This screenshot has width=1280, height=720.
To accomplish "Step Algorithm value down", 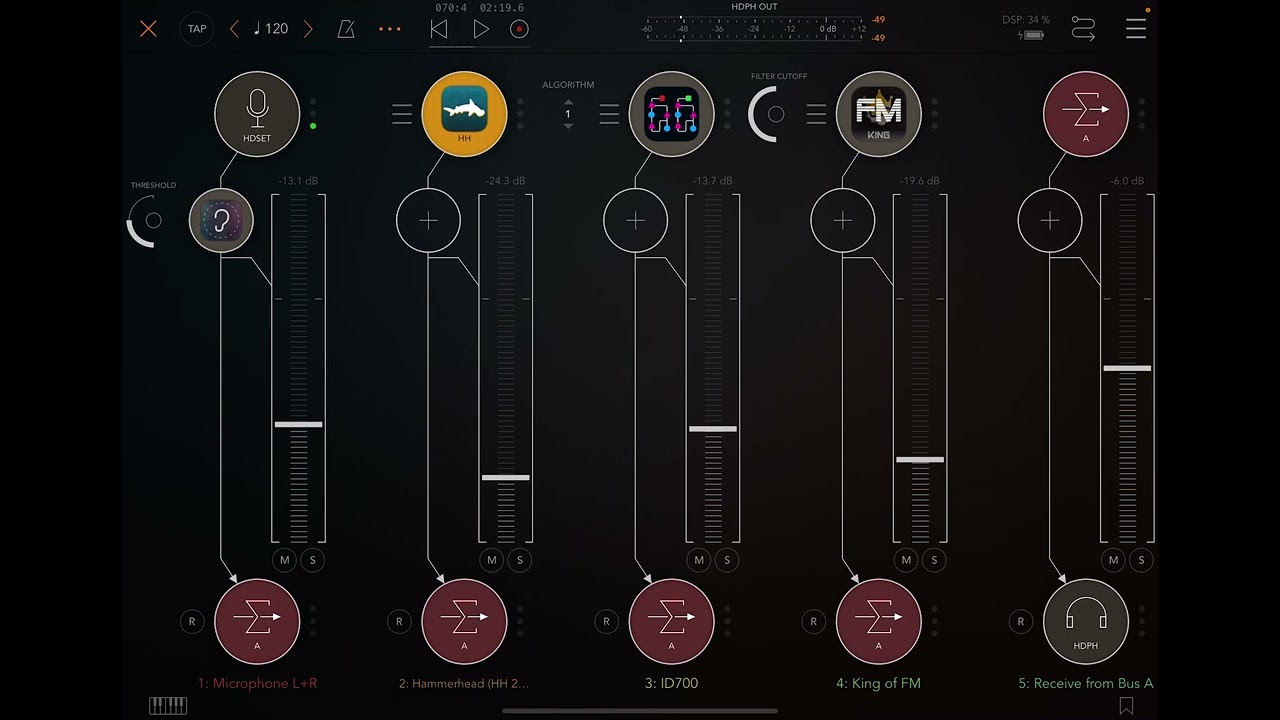I will pos(568,126).
